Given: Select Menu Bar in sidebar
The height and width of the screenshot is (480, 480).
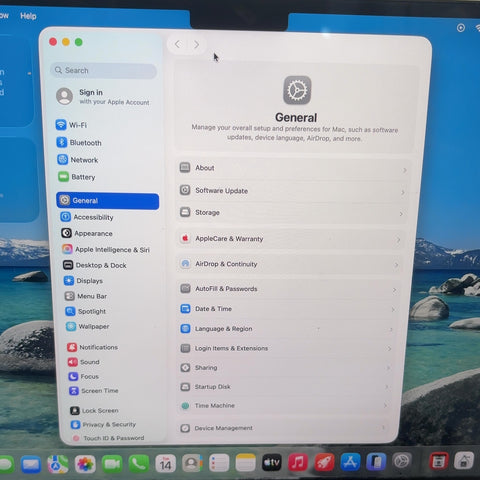Looking at the screenshot, I should (86, 296).
